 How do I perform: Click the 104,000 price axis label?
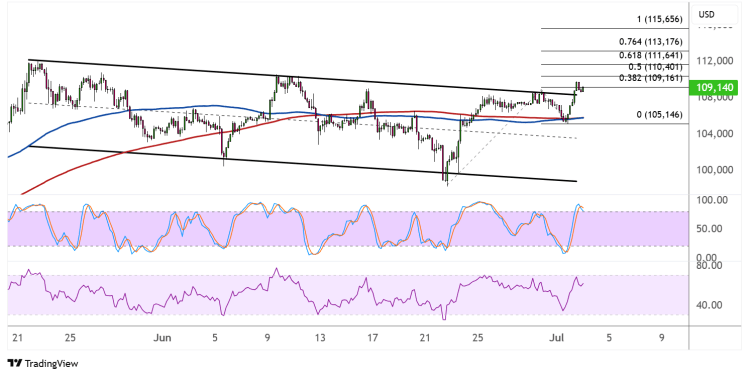tap(715, 133)
